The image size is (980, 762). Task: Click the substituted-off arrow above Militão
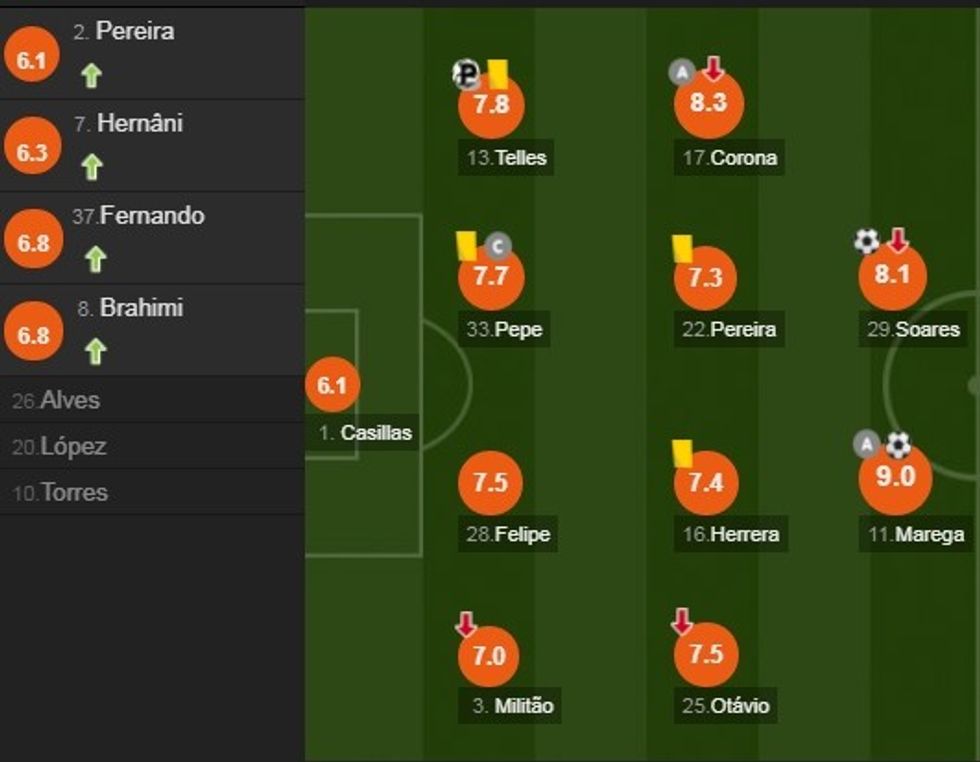point(465,625)
